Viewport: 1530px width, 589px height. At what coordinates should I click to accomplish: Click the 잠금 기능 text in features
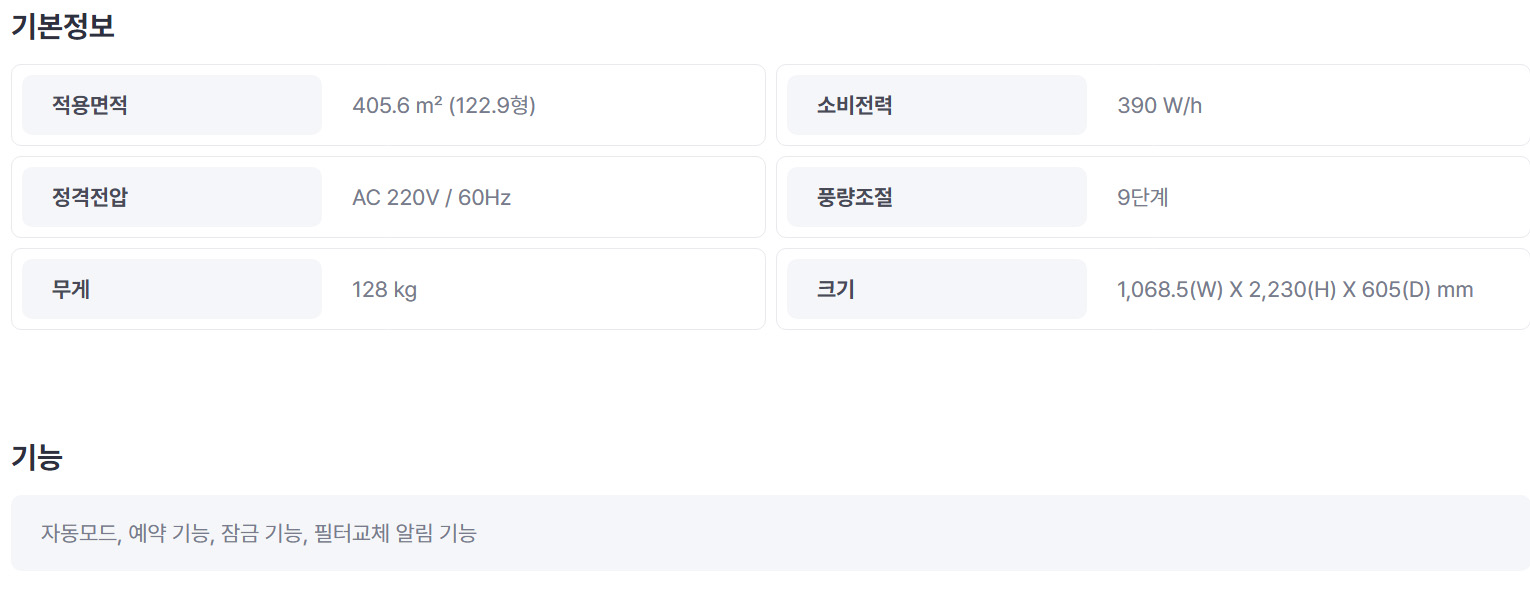click(x=261, y=533)
